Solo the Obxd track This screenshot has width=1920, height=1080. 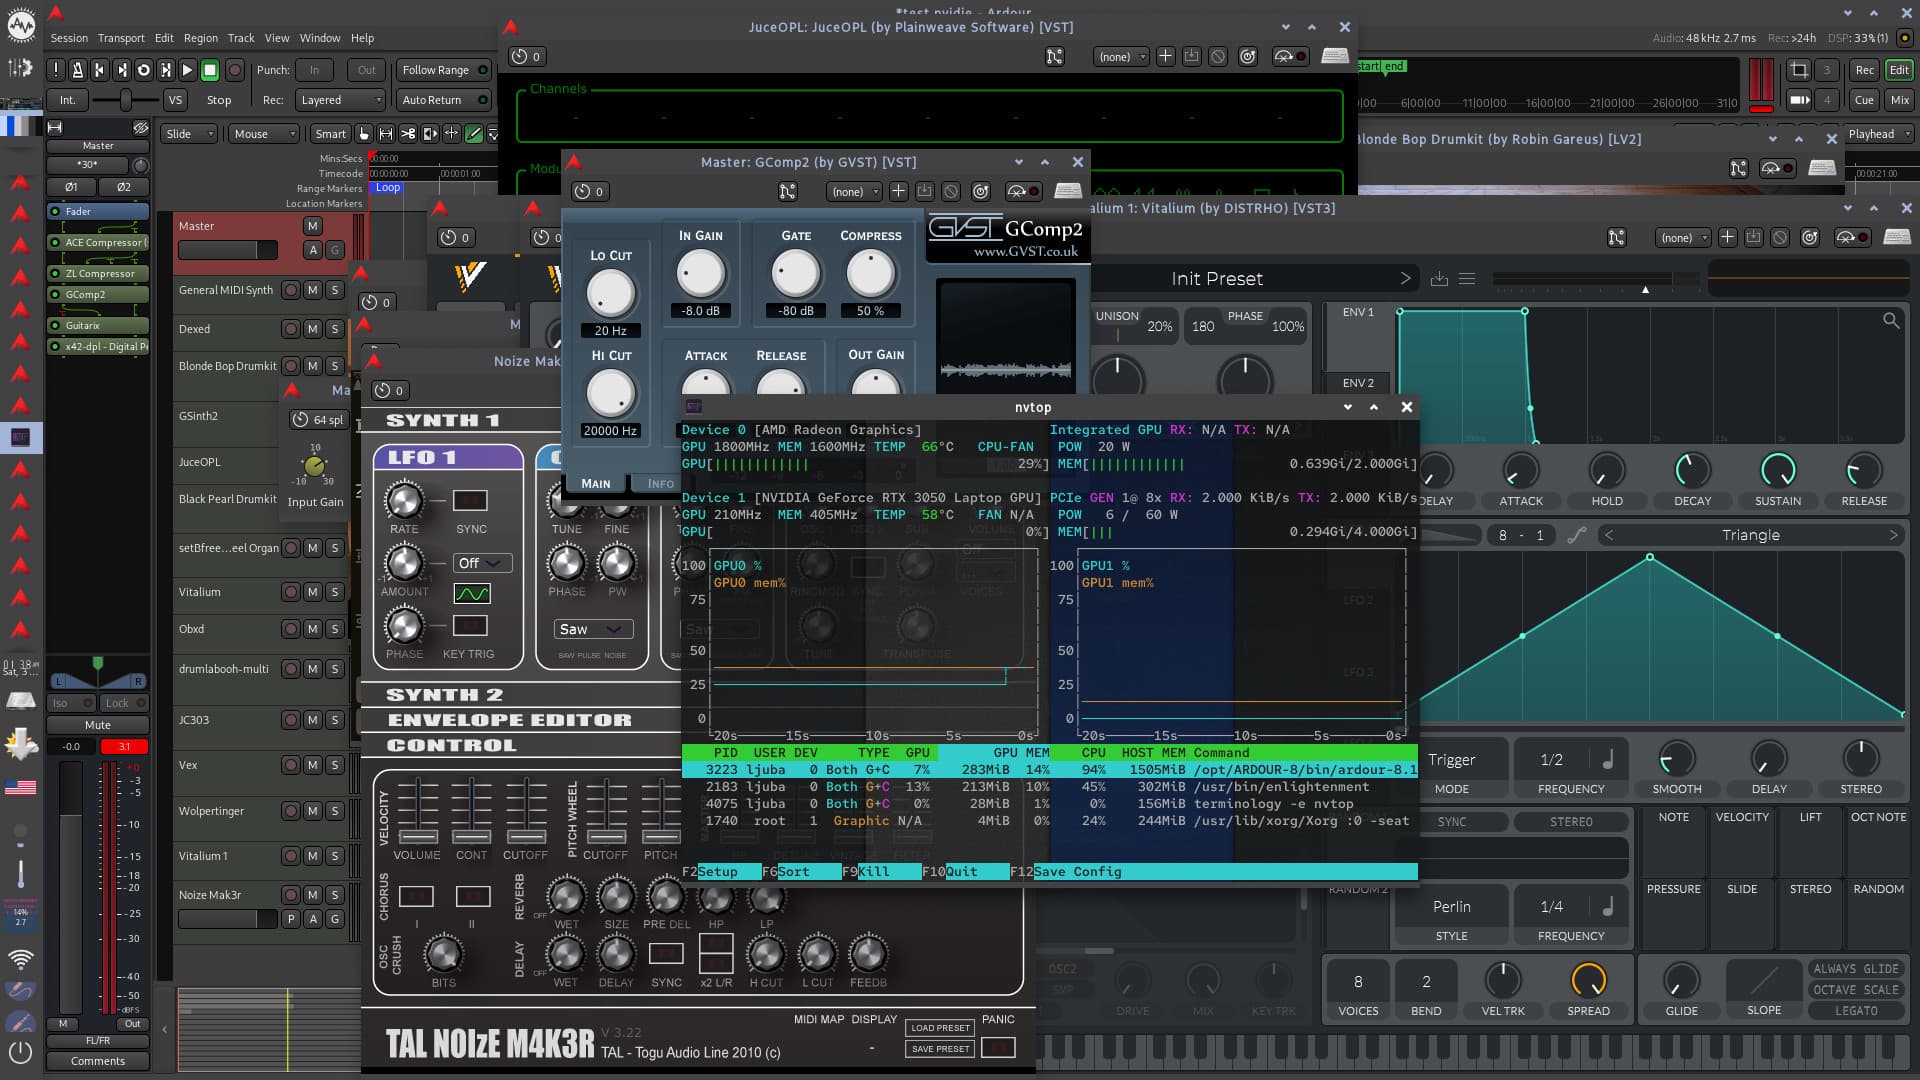pos(335,629)
